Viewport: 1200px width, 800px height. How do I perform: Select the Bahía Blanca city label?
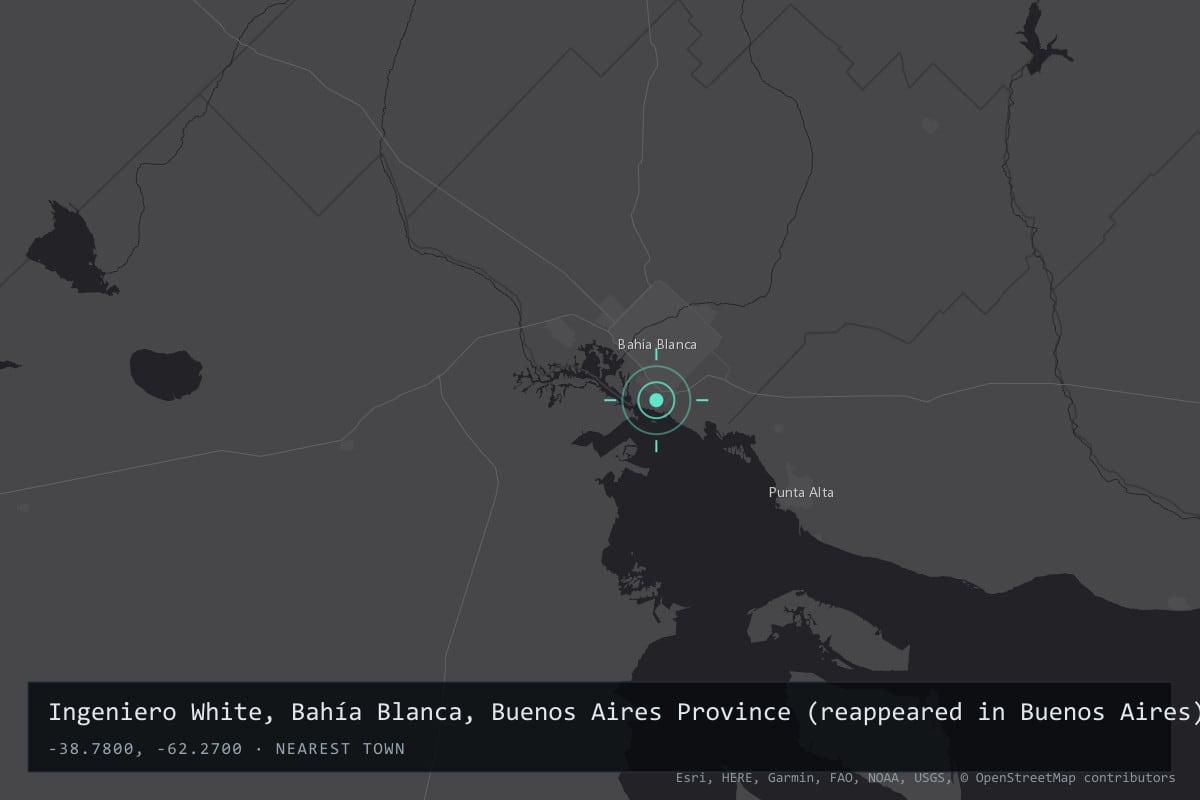click(x=657, y=344)
